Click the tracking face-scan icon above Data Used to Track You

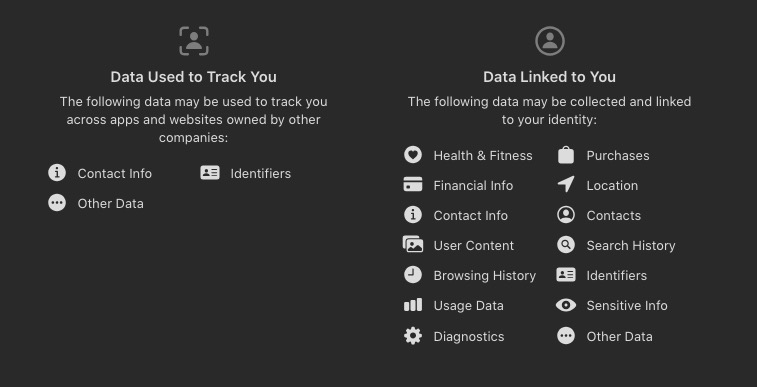pos(194,41)
